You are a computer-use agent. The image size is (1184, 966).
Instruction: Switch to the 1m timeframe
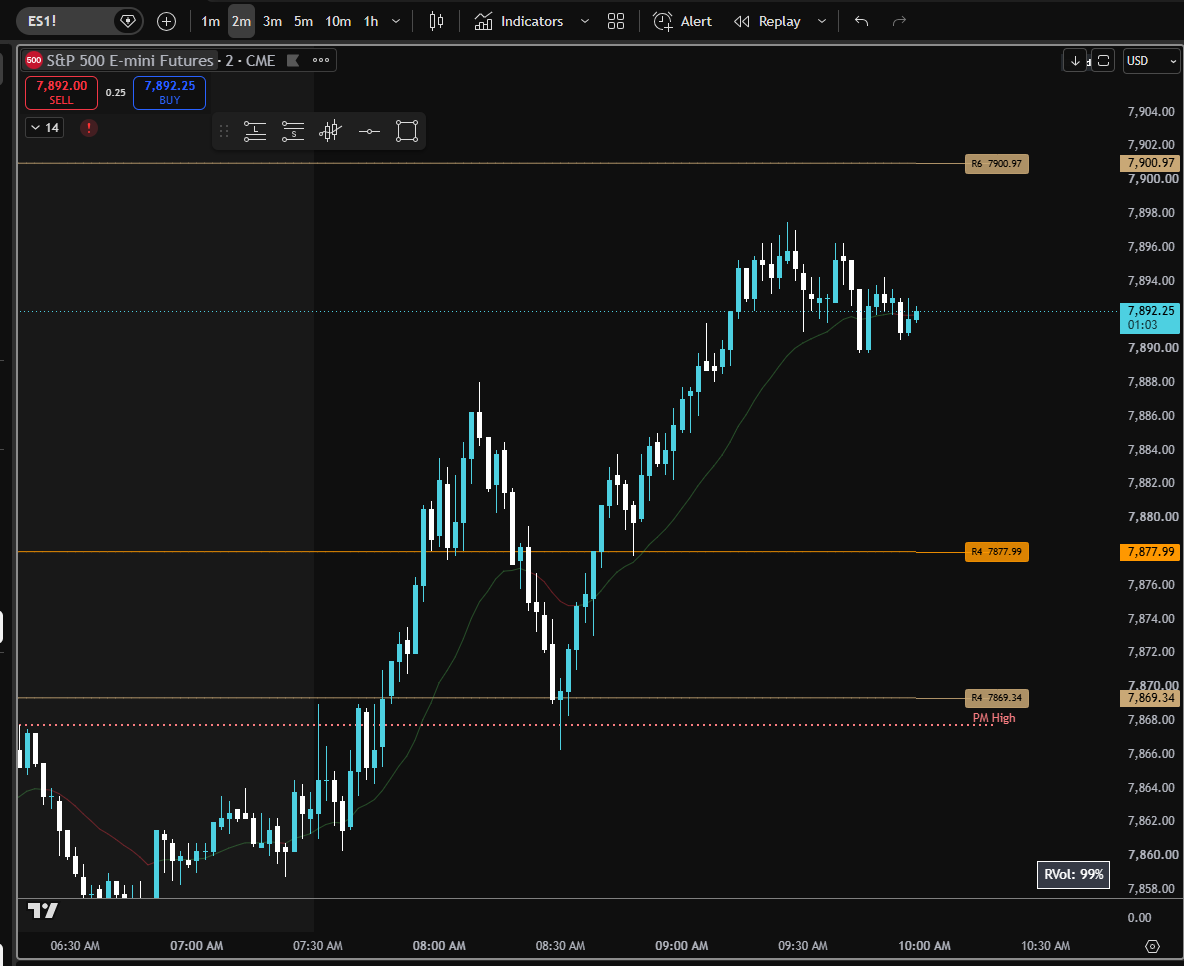(211, 21)
